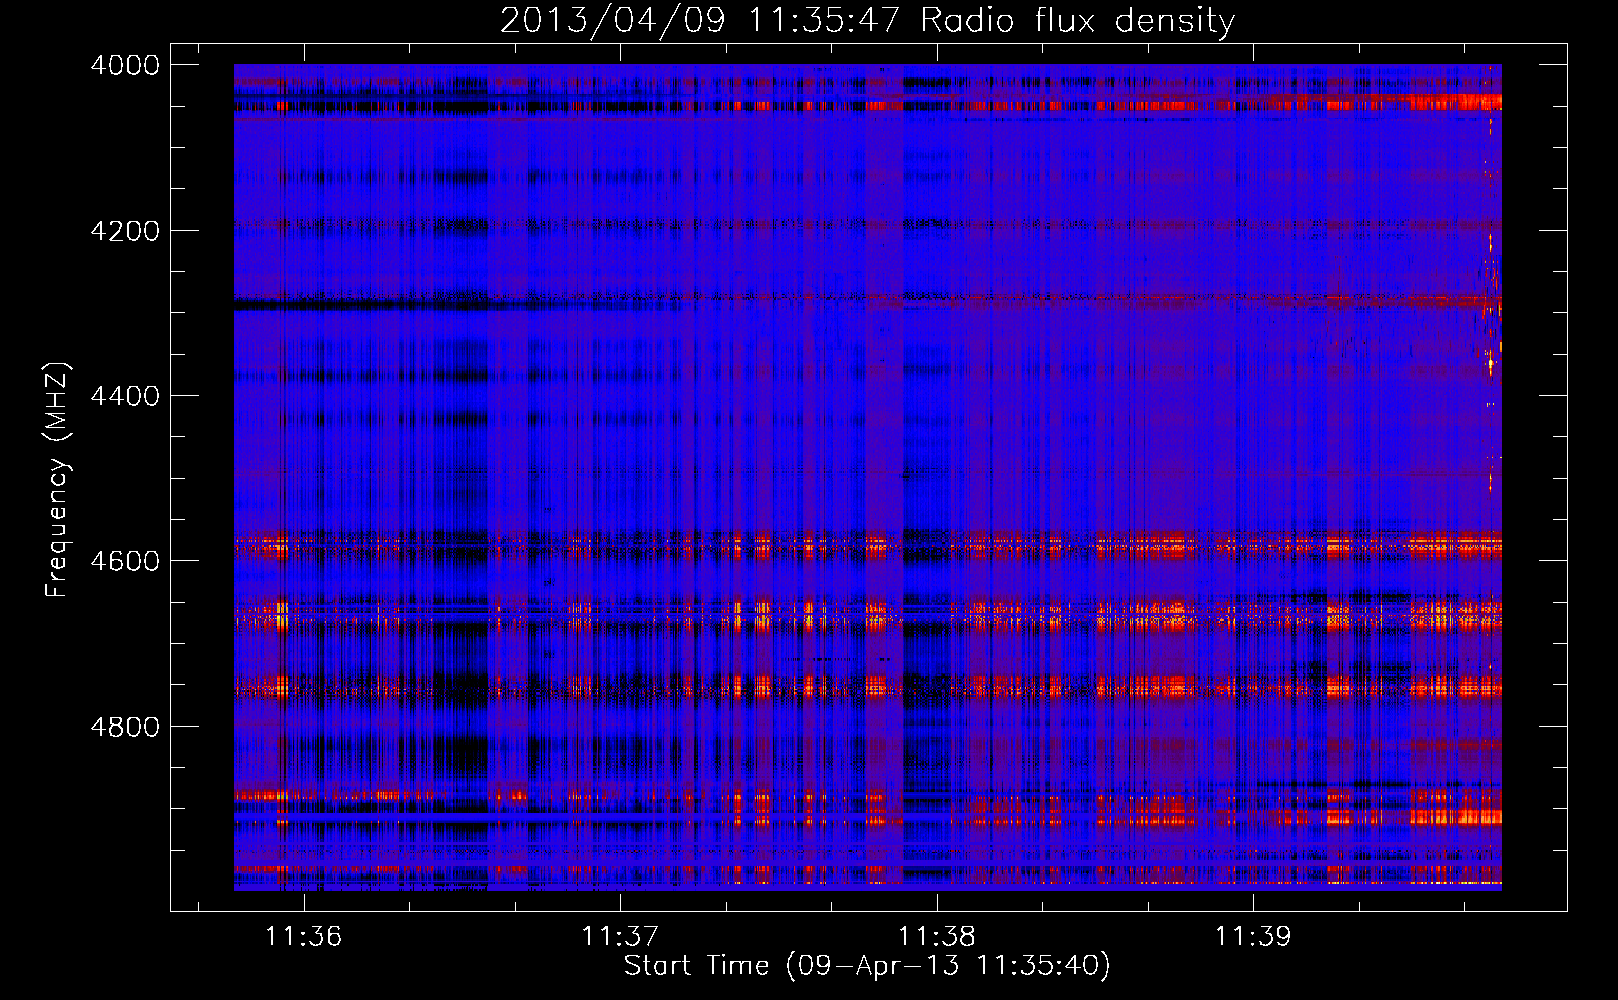This screenshot has width=1618, height=1000.
Task: Click the 4400 frequency tick label
Action: [x=125, y=396]
